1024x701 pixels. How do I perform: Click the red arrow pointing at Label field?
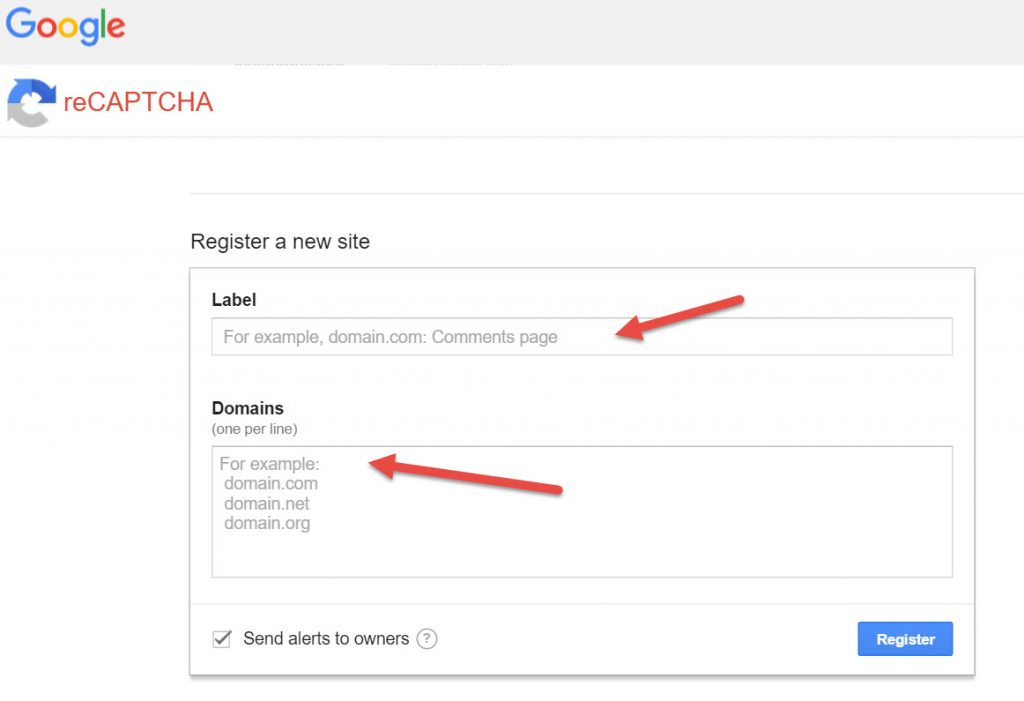coord(679,318)
